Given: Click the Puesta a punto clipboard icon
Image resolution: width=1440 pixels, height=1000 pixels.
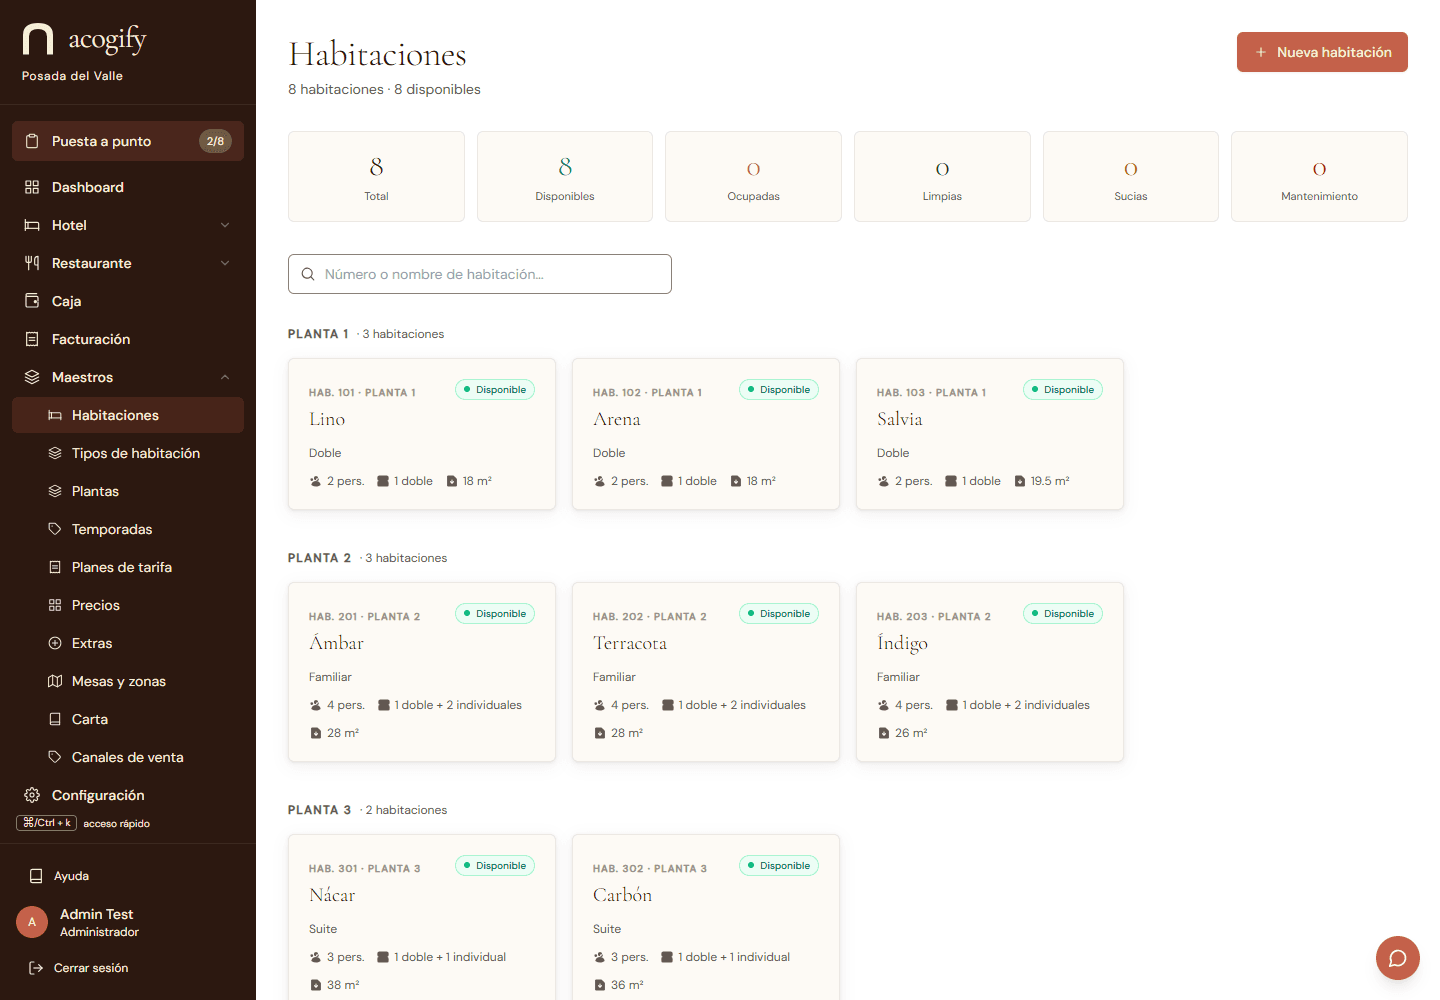Looking at the screenshot, I should (x=32, y=141).
